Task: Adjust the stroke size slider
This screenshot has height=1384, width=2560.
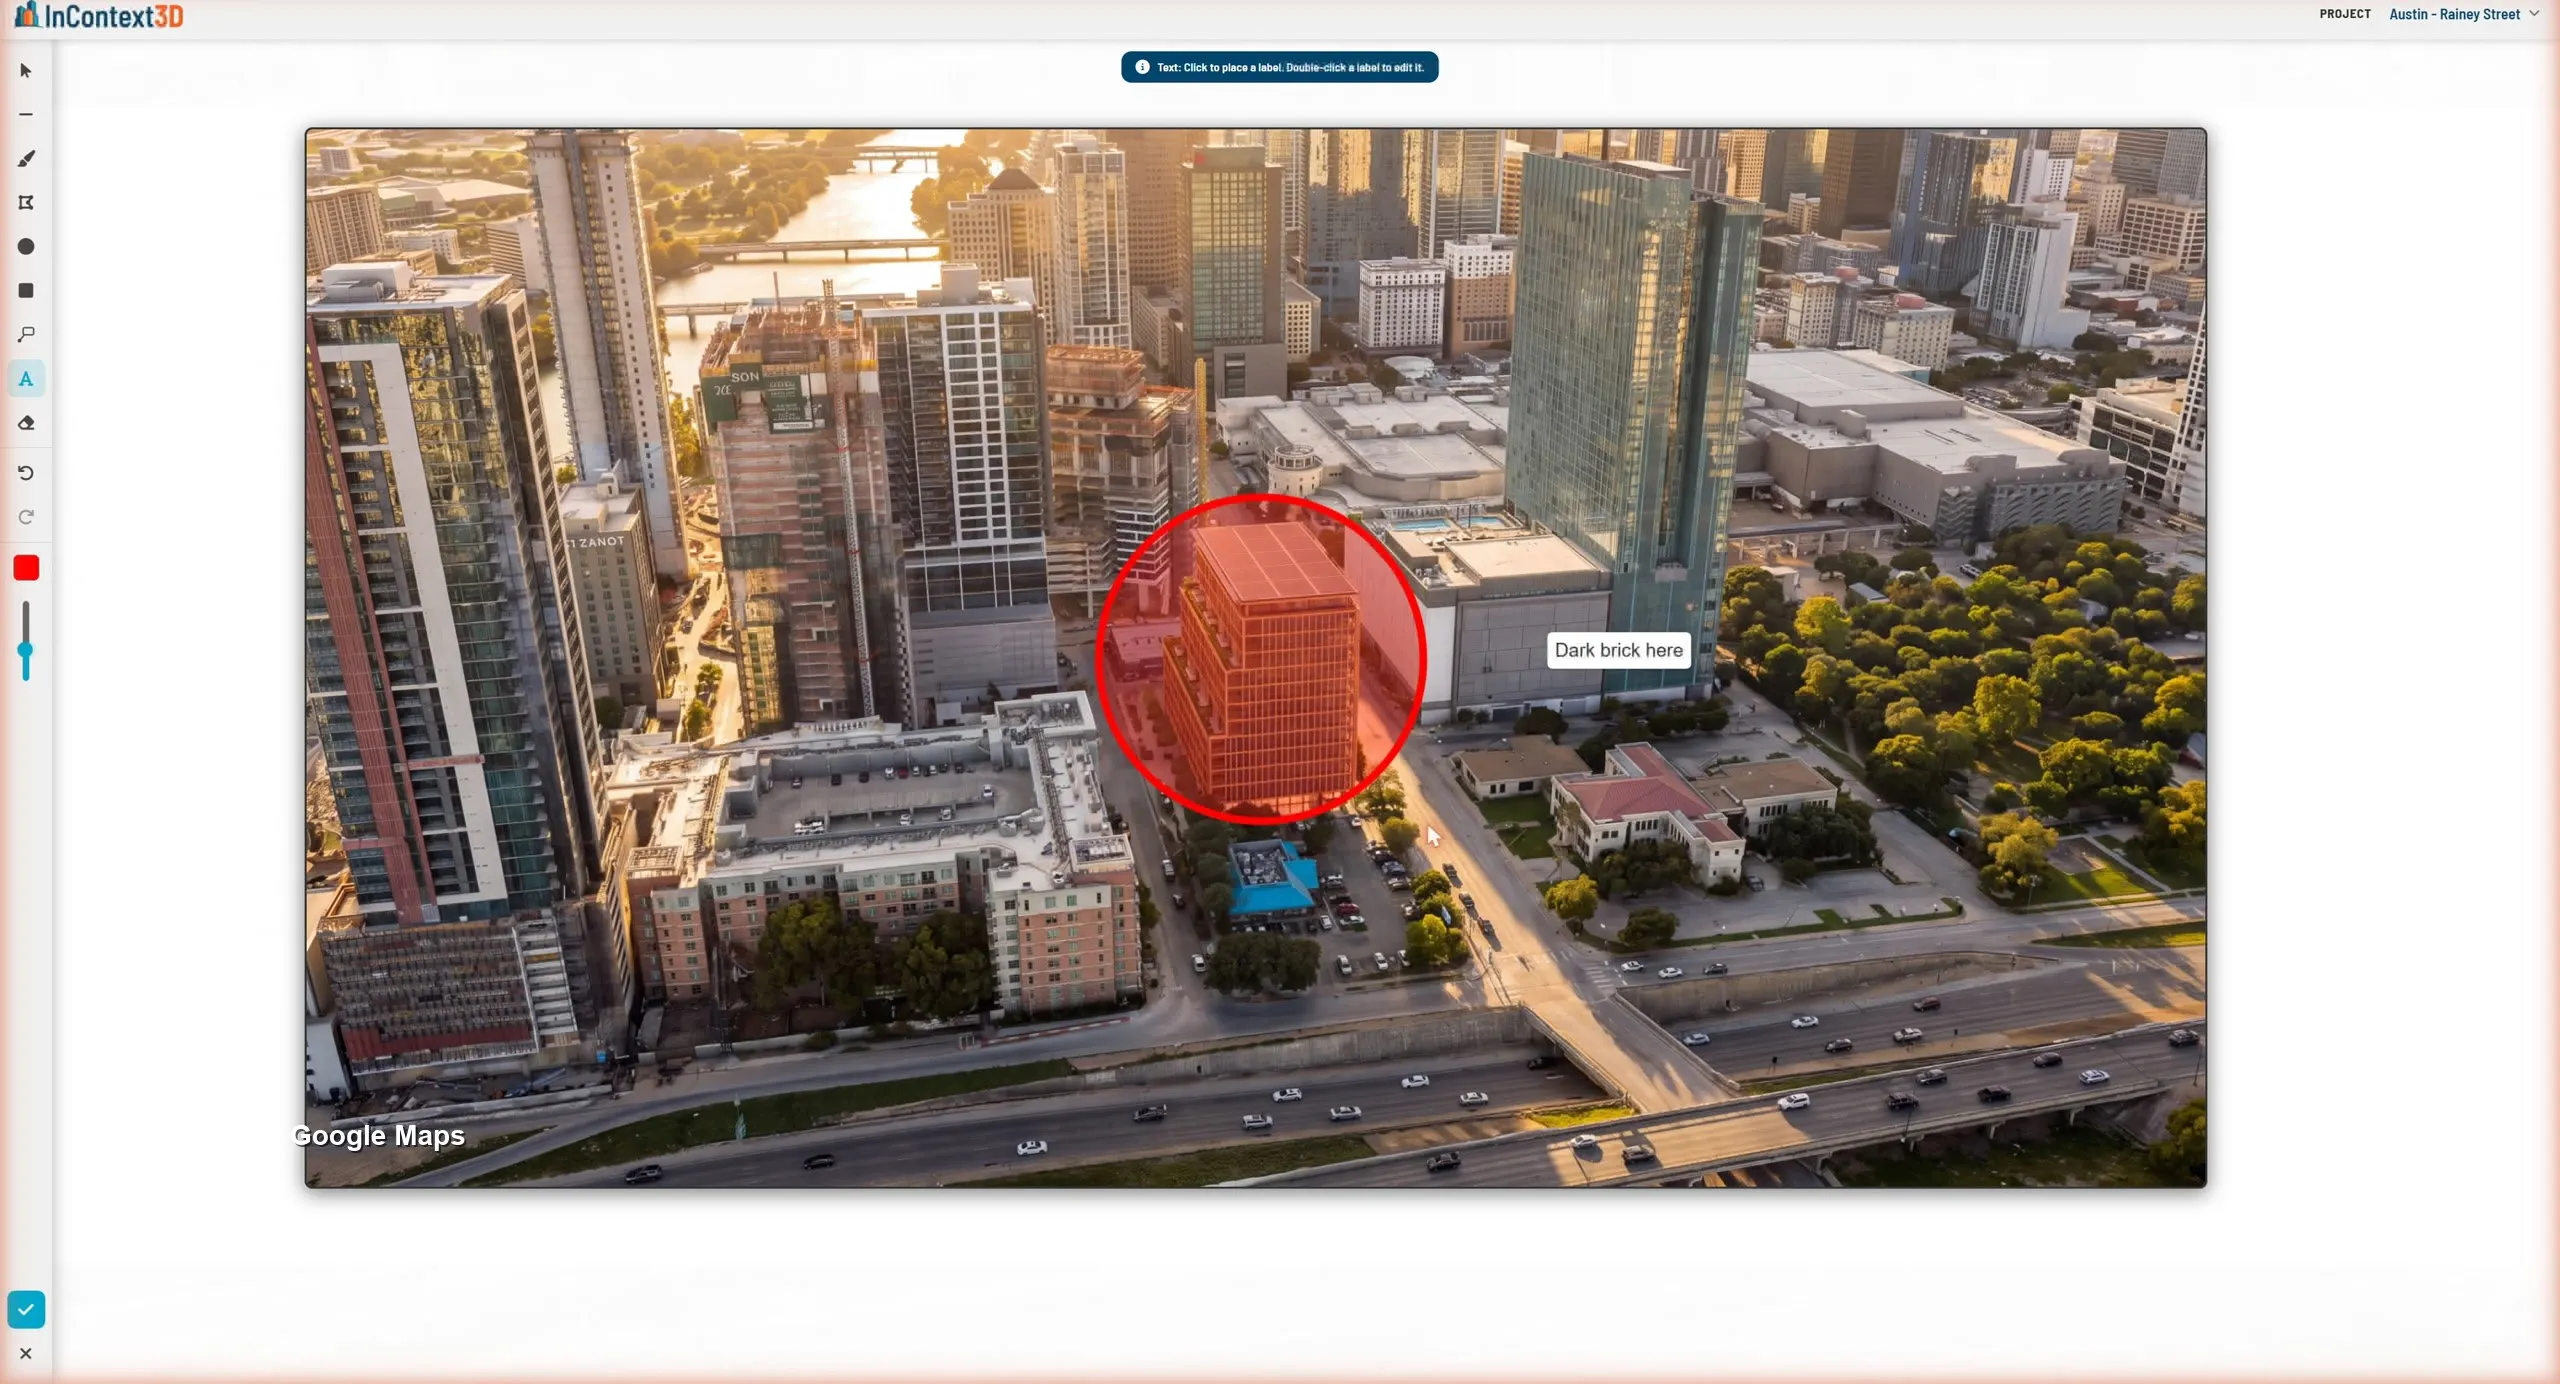Action: (x=26, y=641)
